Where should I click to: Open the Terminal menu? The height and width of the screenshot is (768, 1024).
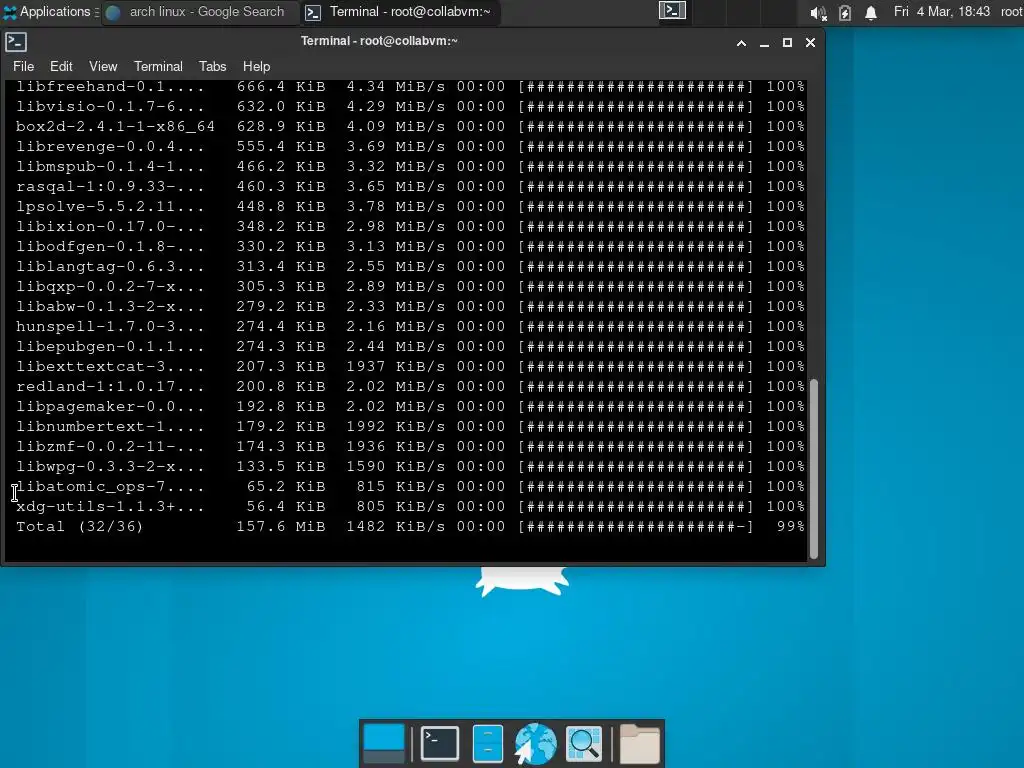coord(158,67)
